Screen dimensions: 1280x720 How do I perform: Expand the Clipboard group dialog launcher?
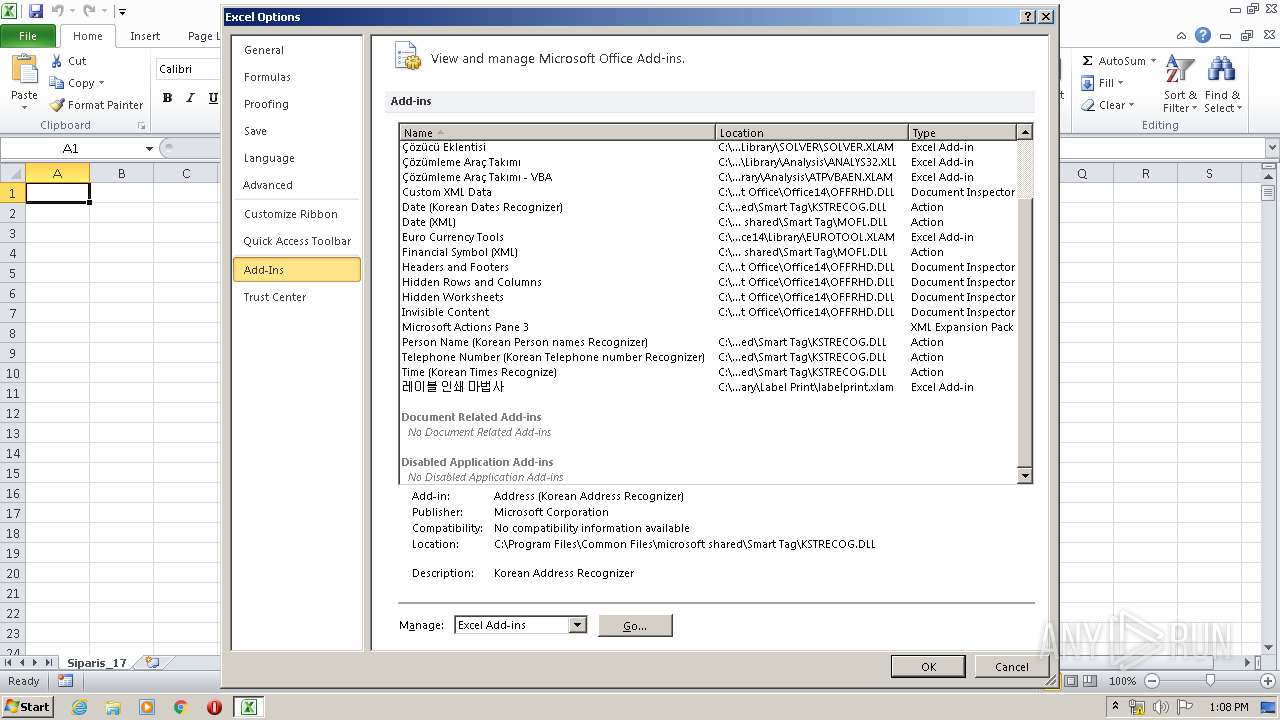tap(141, 126)
